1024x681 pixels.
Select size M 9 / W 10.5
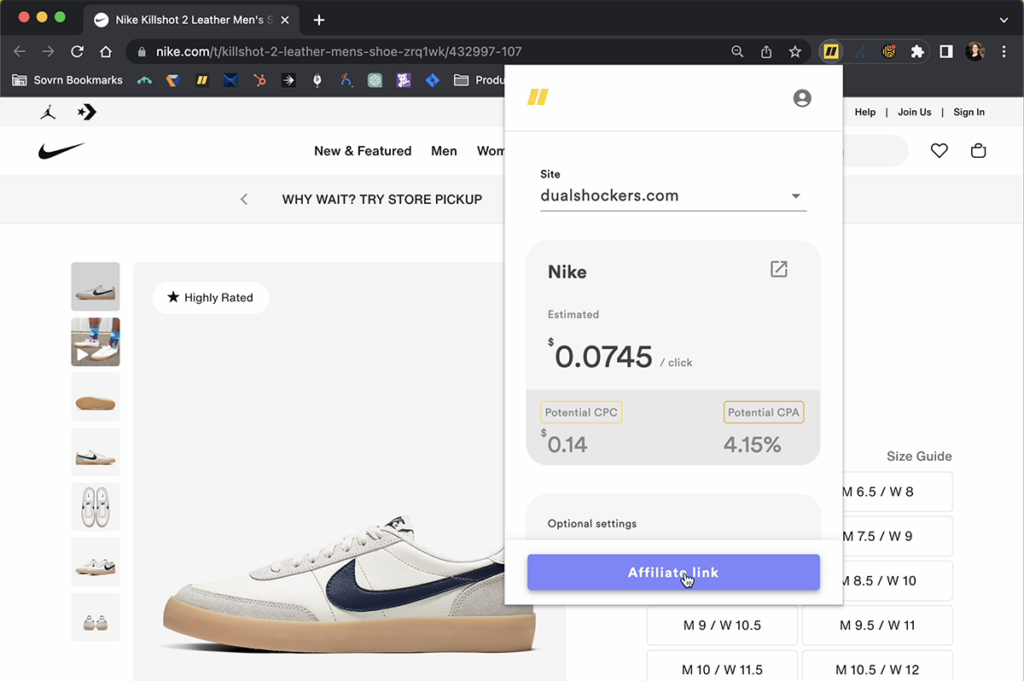point(722,626)
